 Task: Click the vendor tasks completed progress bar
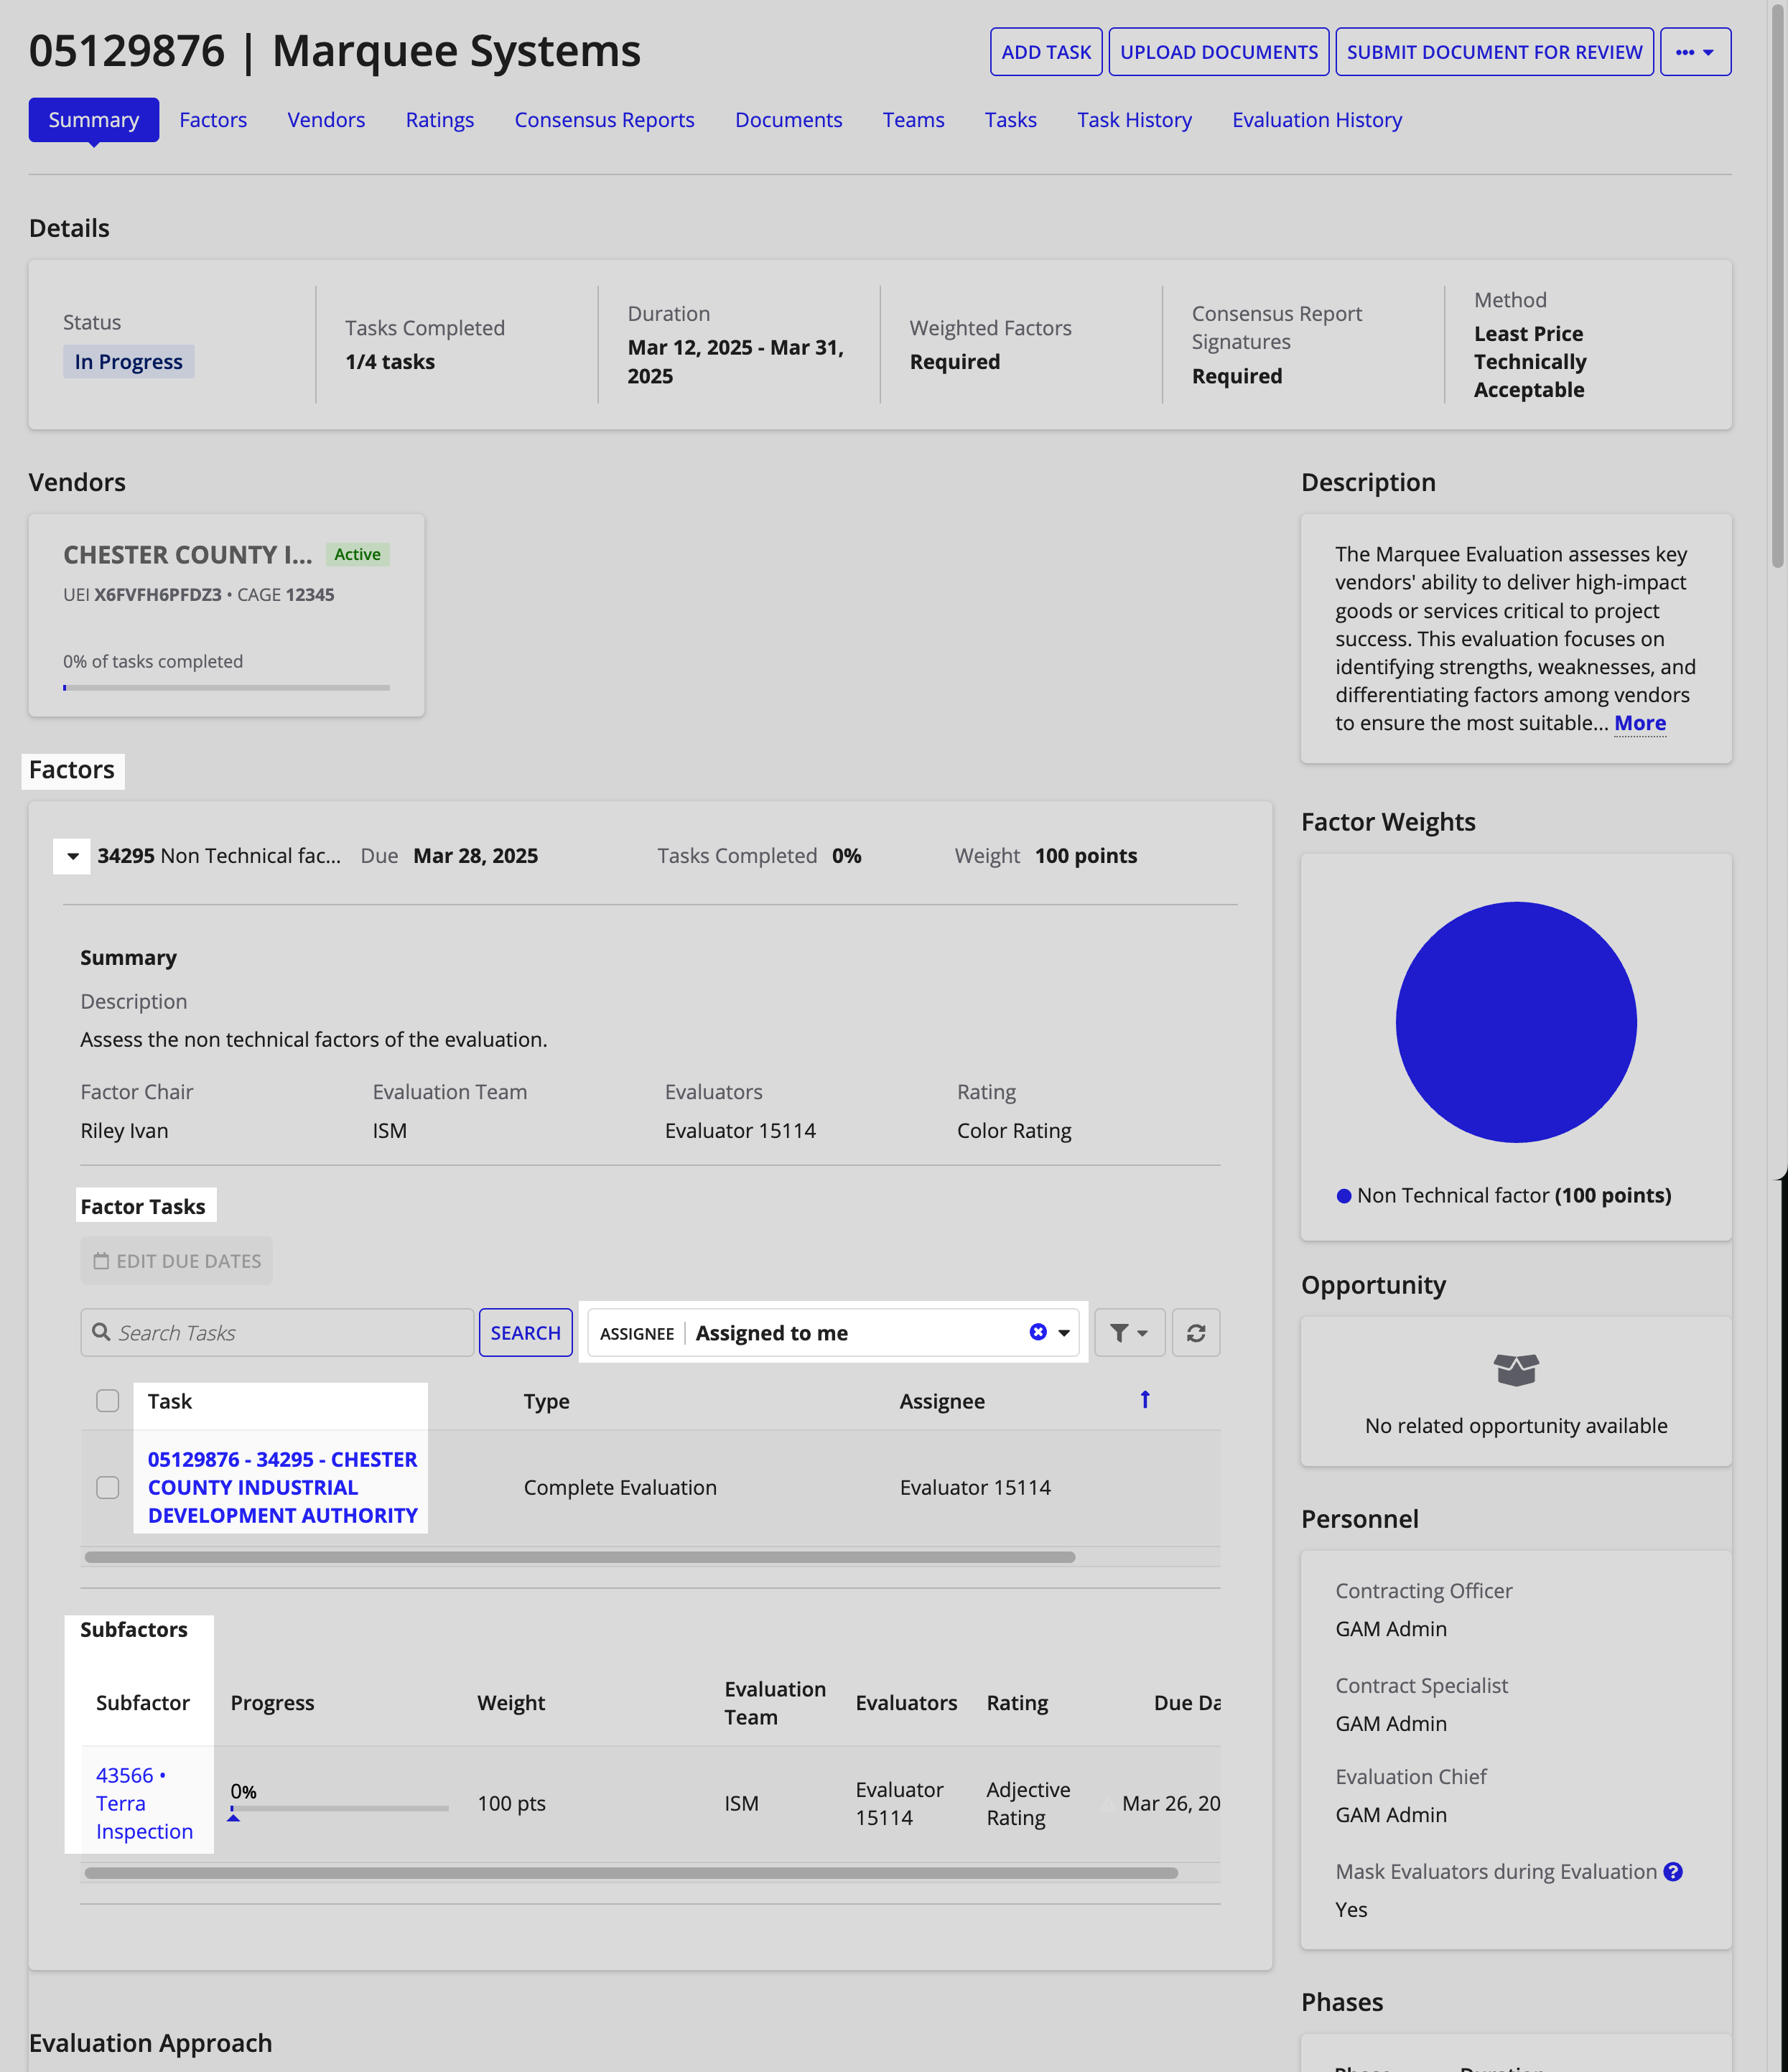click(226, 688)
